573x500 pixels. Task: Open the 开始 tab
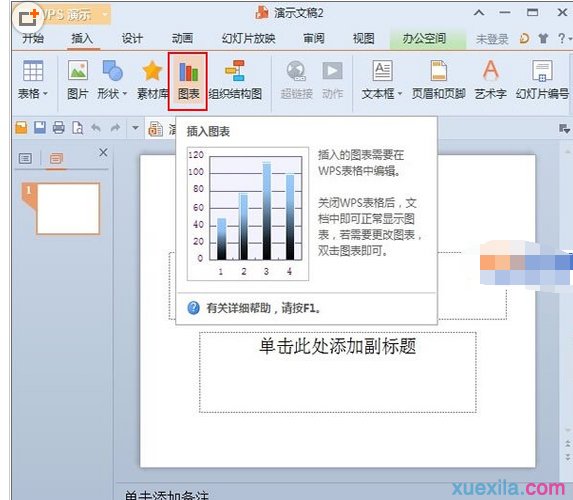pyautogui.click(x=33, y=38)
